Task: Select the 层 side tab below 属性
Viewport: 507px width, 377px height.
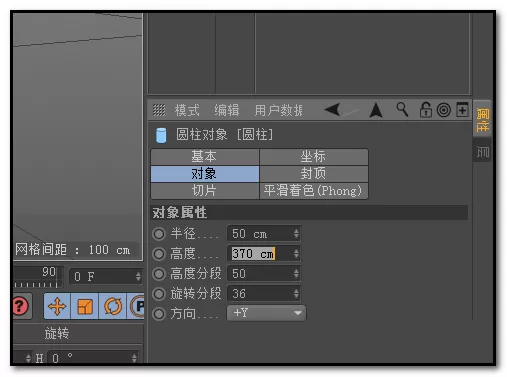Action: tap(482, 152)
